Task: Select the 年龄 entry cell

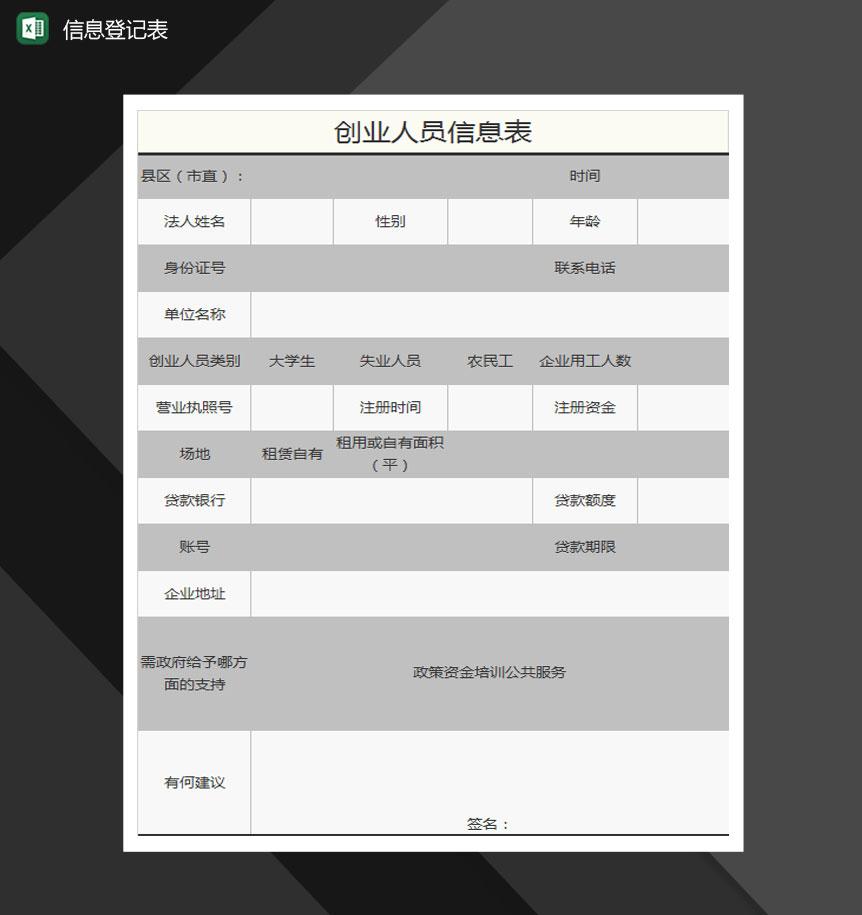Action: coord(683,221)
